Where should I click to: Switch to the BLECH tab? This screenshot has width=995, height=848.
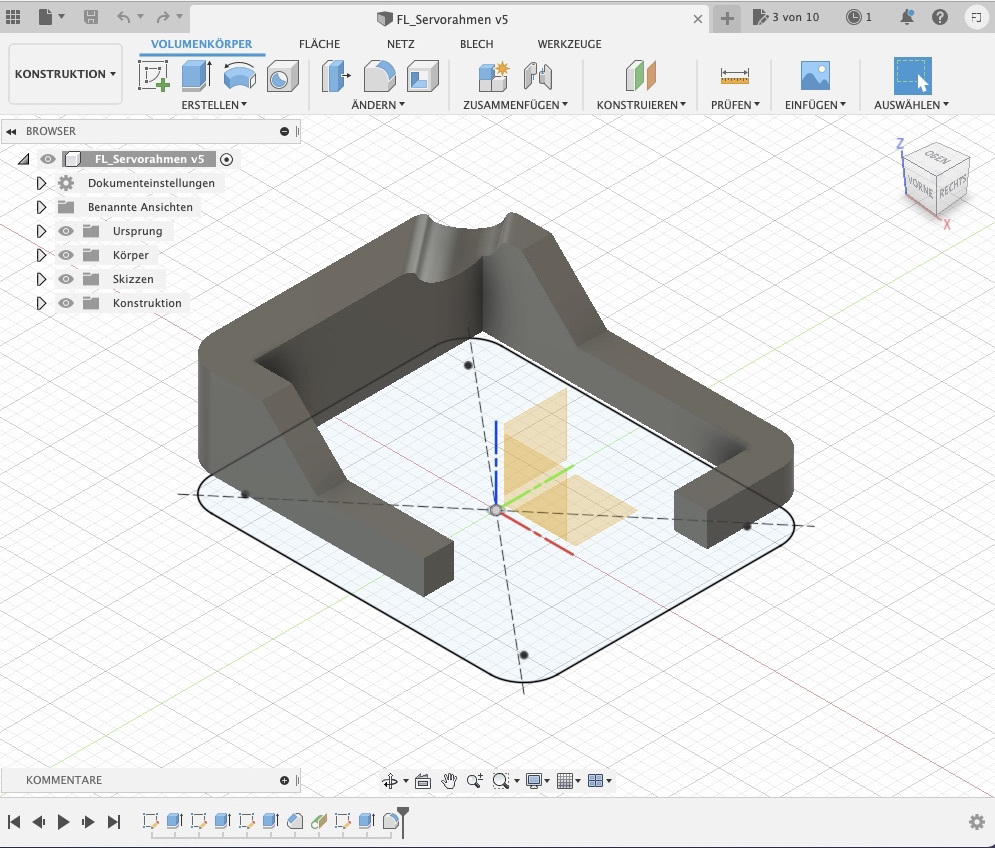(476, 44)
